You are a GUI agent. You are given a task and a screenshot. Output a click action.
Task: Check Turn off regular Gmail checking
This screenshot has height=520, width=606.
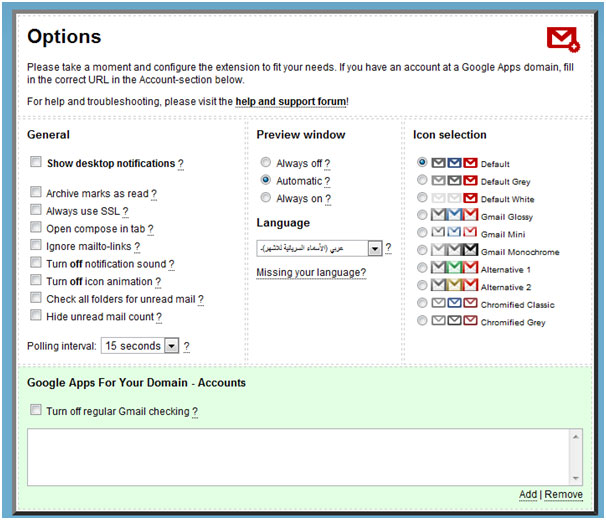pyautogui.click(x=36, y=410)
